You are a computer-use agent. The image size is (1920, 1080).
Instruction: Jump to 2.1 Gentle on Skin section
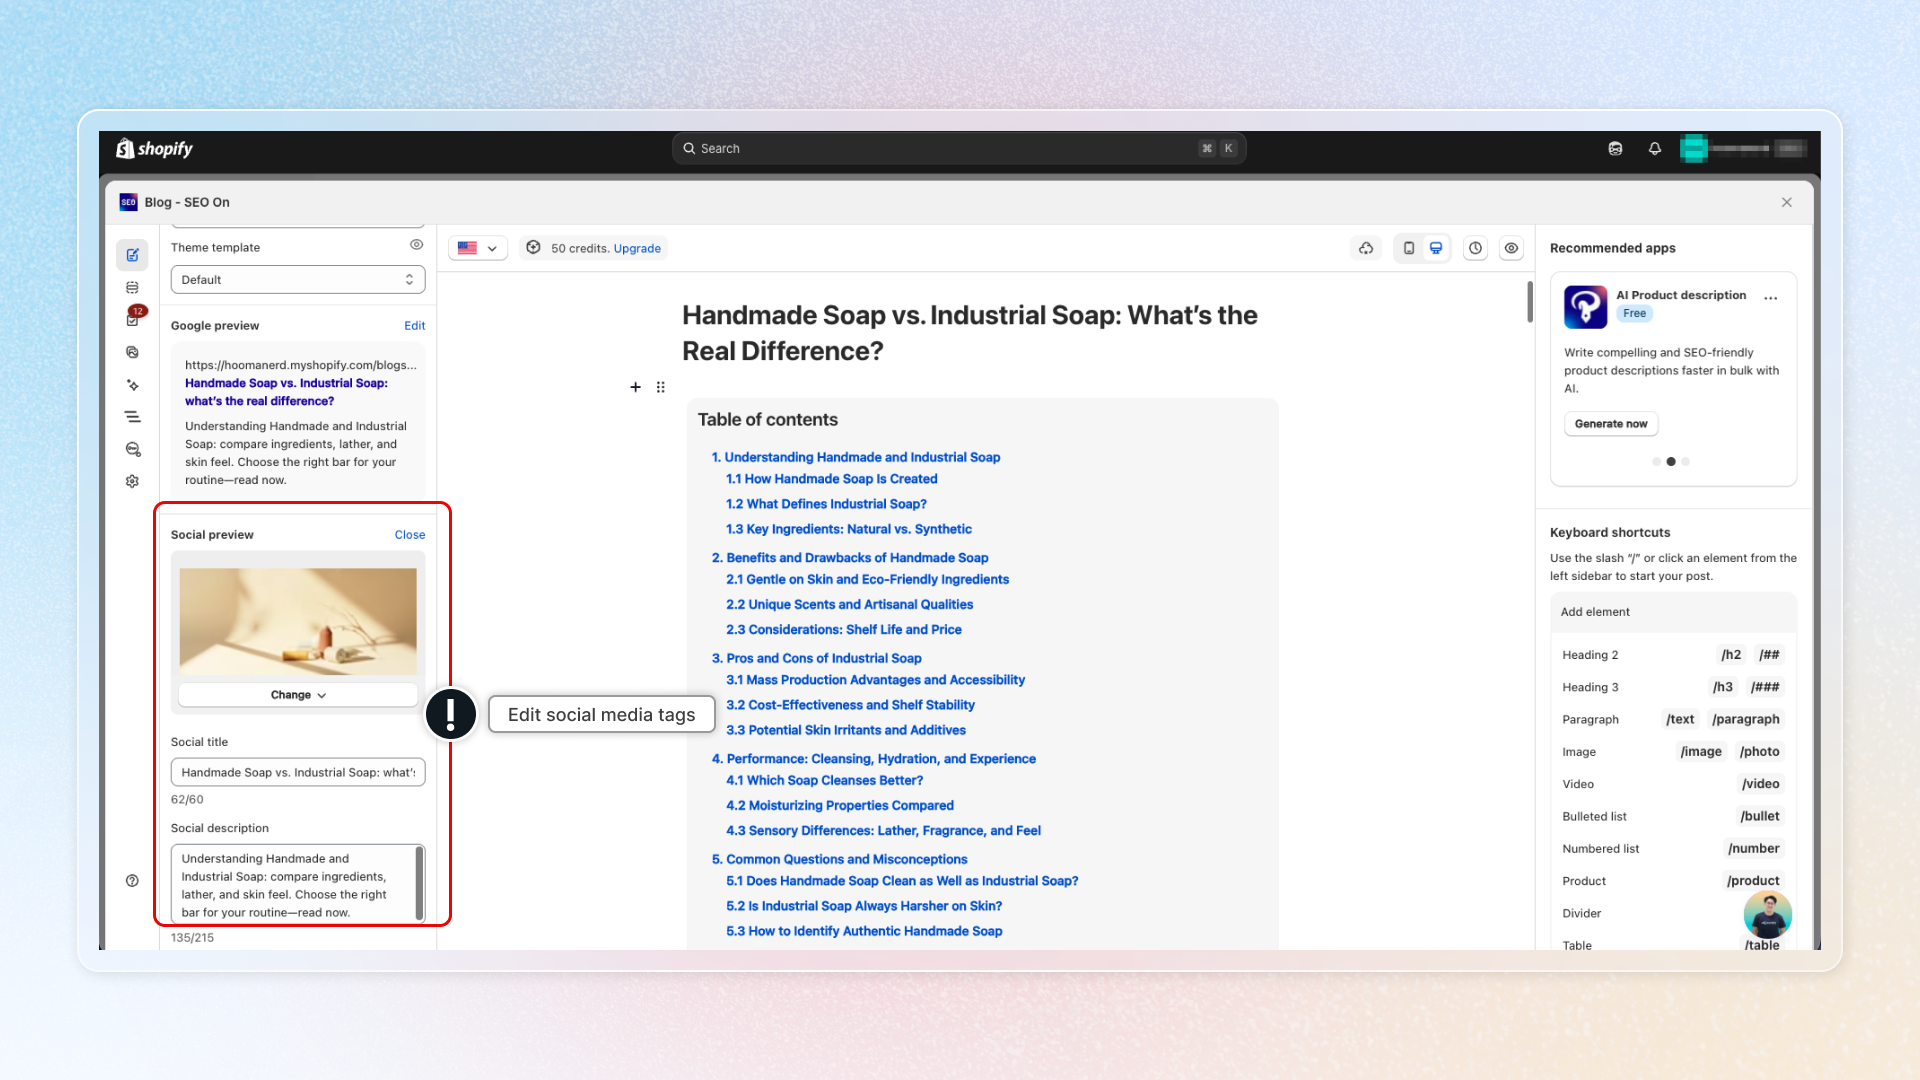point(867,579)
